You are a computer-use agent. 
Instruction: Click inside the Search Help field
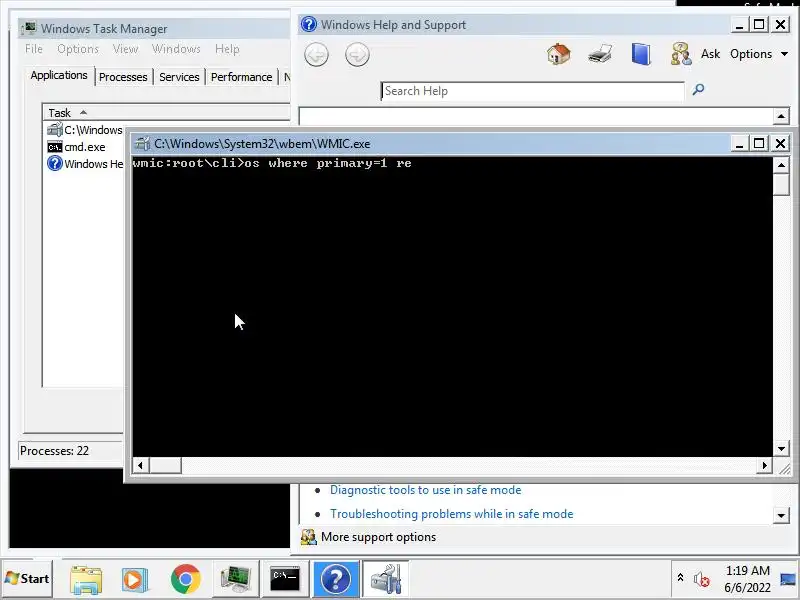tap(533, 91)
